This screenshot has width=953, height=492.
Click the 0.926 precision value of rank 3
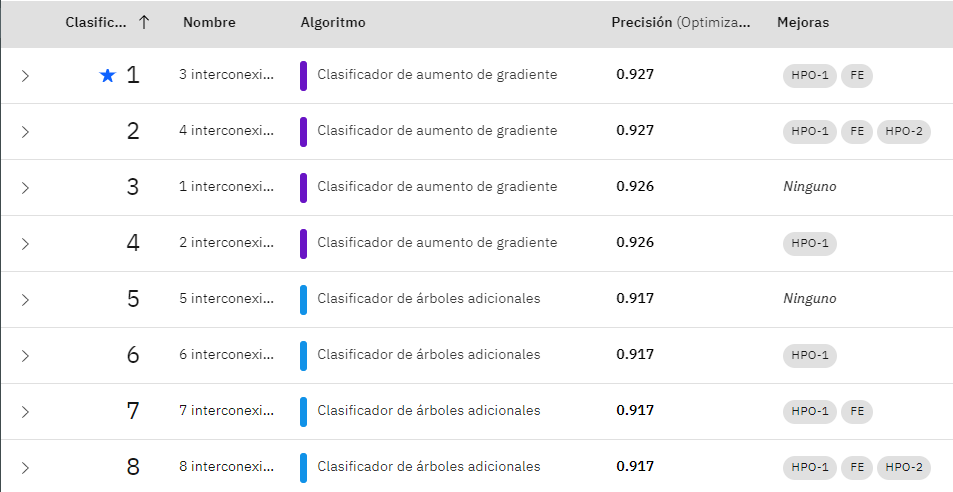tap(635, 187)
